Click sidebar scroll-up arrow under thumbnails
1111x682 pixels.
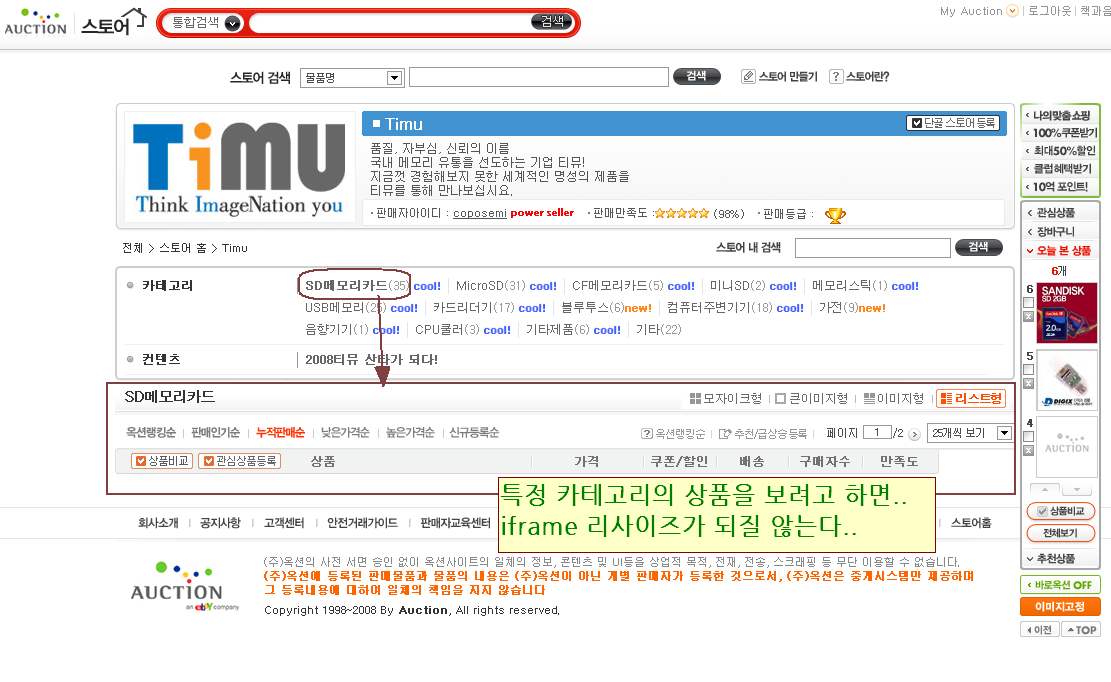(1044, 489)
